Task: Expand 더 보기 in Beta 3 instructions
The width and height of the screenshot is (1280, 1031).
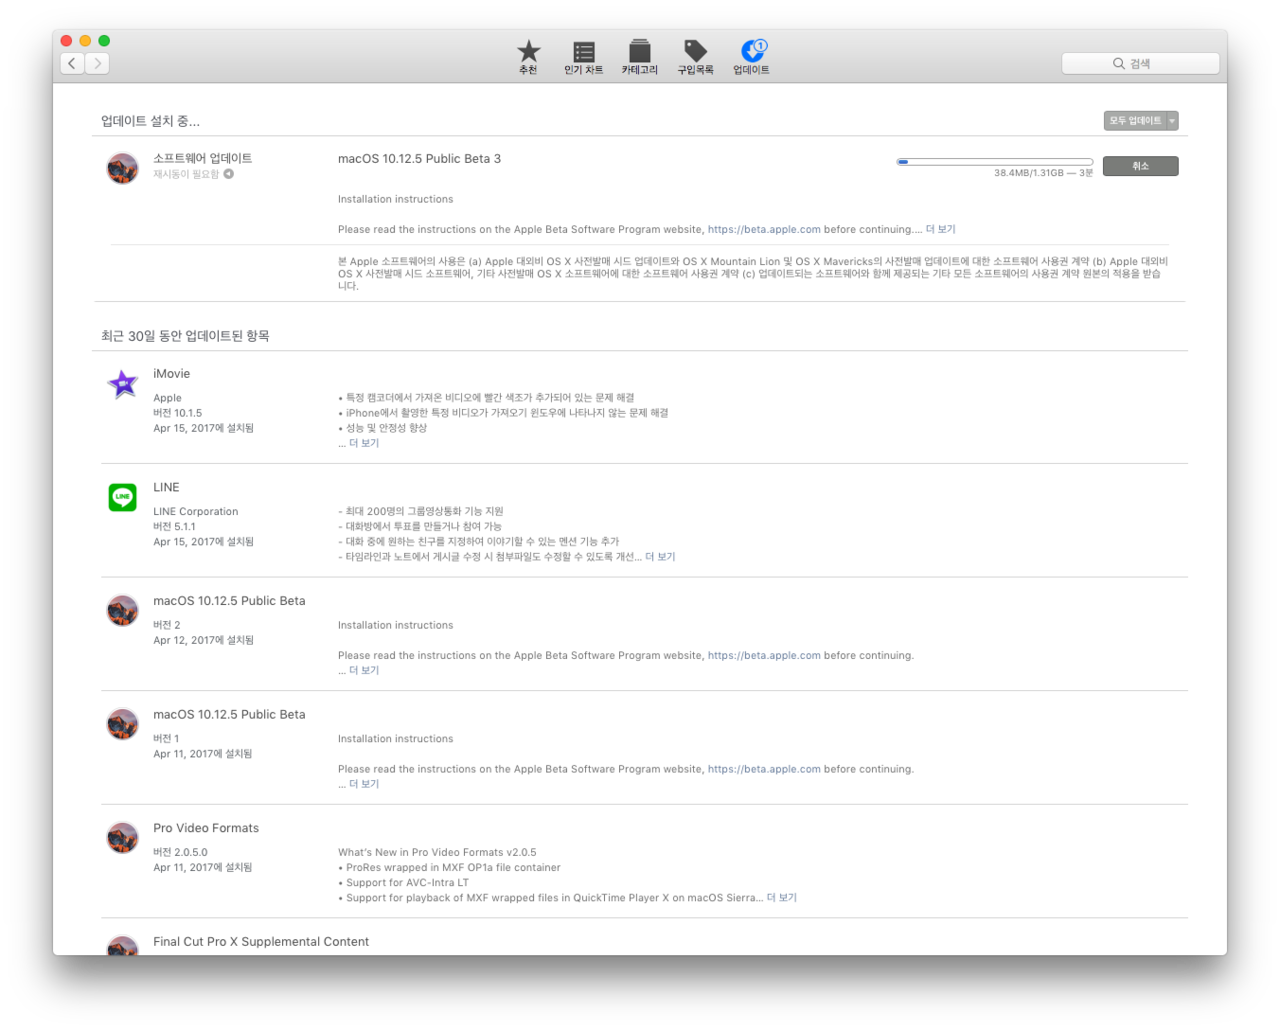Action: coord(941,230)
